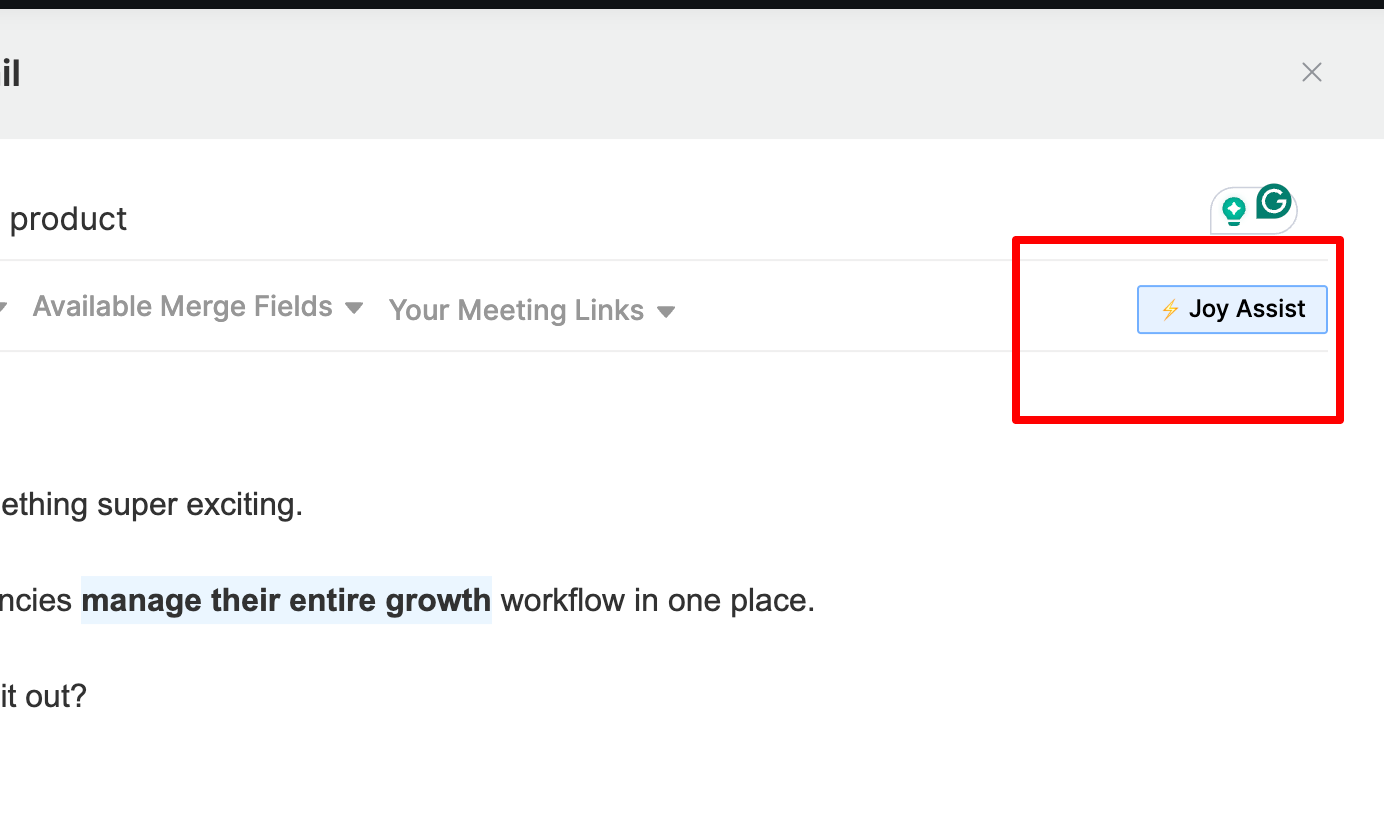Select the "Available Merge Fields" label text
The image size is (1384, 832).
183,307
